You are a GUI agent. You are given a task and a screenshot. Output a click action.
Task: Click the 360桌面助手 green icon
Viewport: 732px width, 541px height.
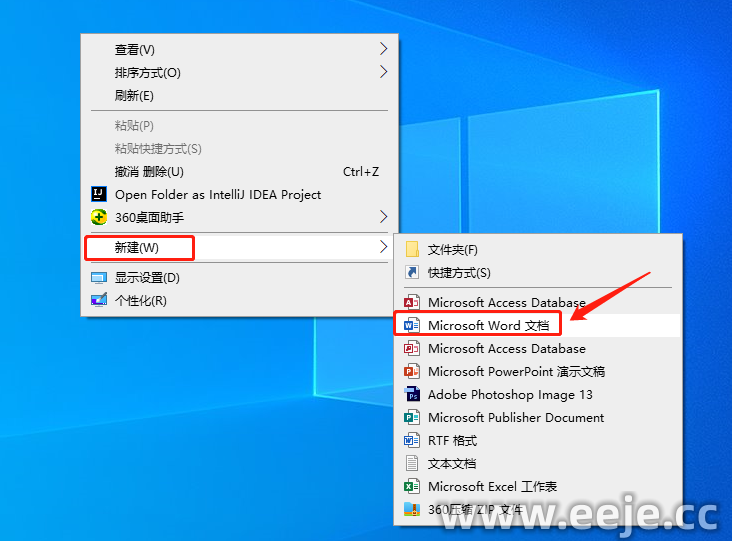99,217
